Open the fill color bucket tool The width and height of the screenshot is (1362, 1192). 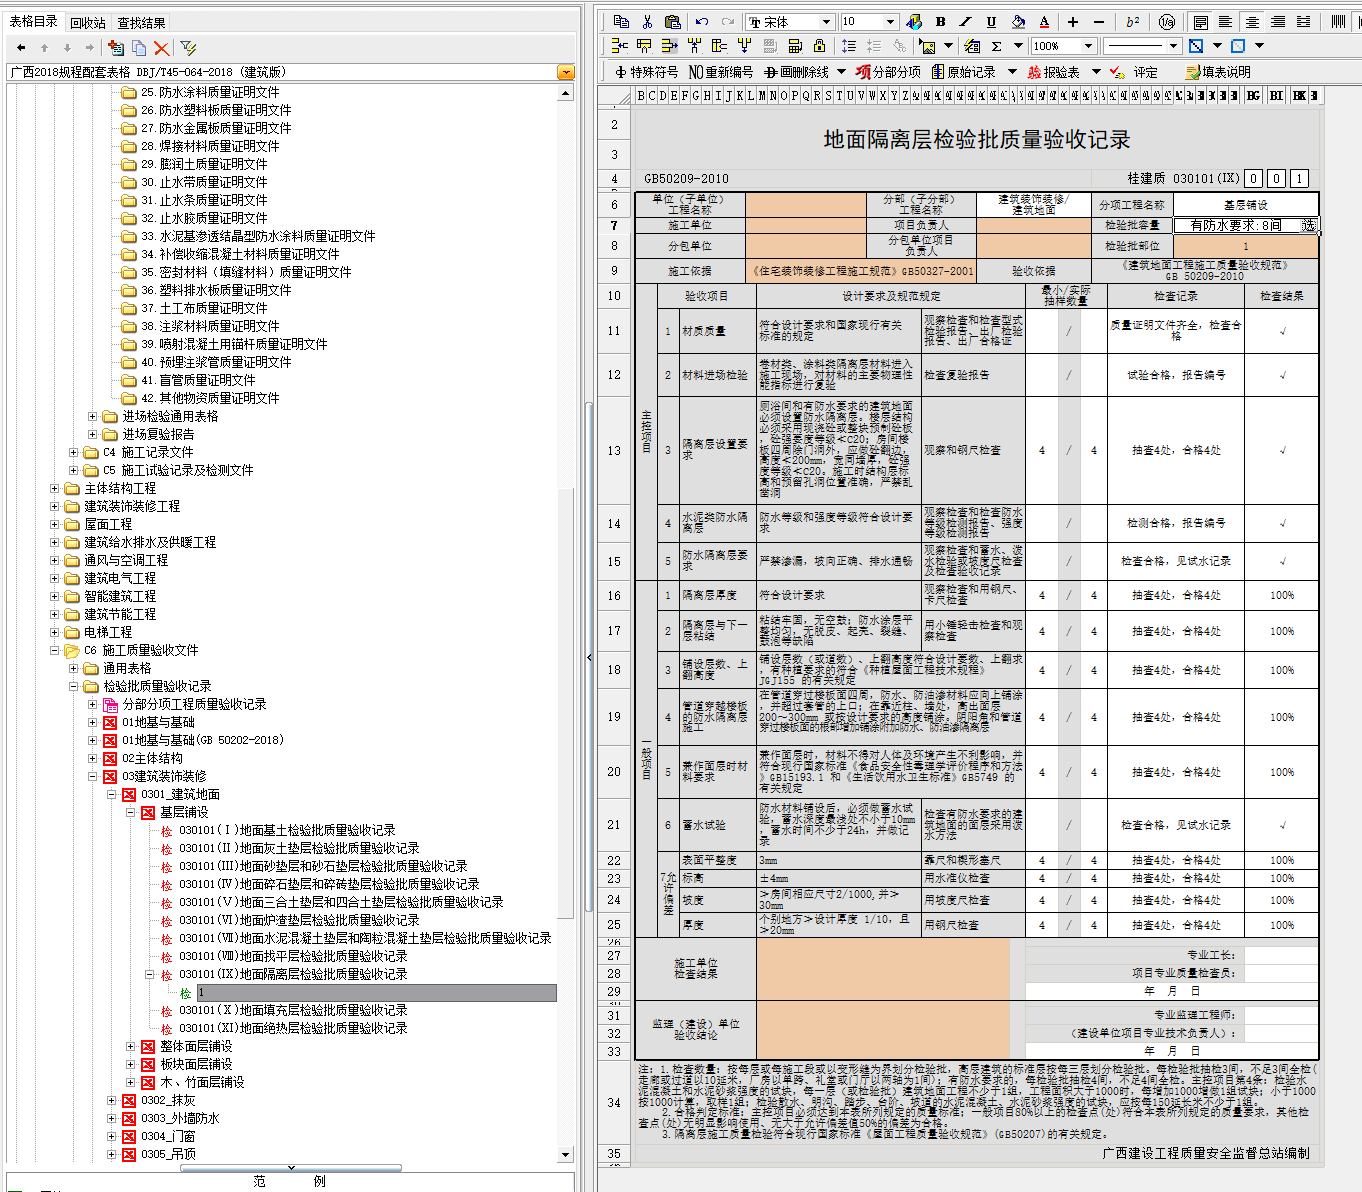(x=1018, y=21)
